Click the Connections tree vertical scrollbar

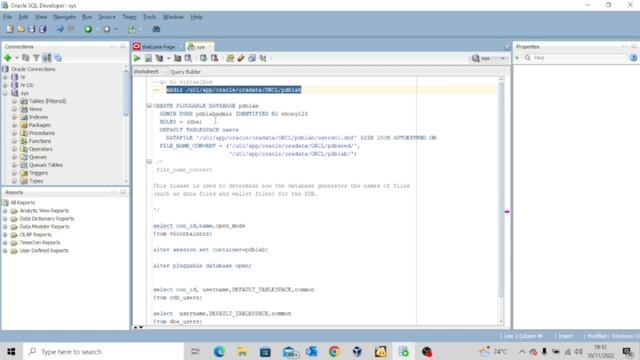tap(126, 93)
